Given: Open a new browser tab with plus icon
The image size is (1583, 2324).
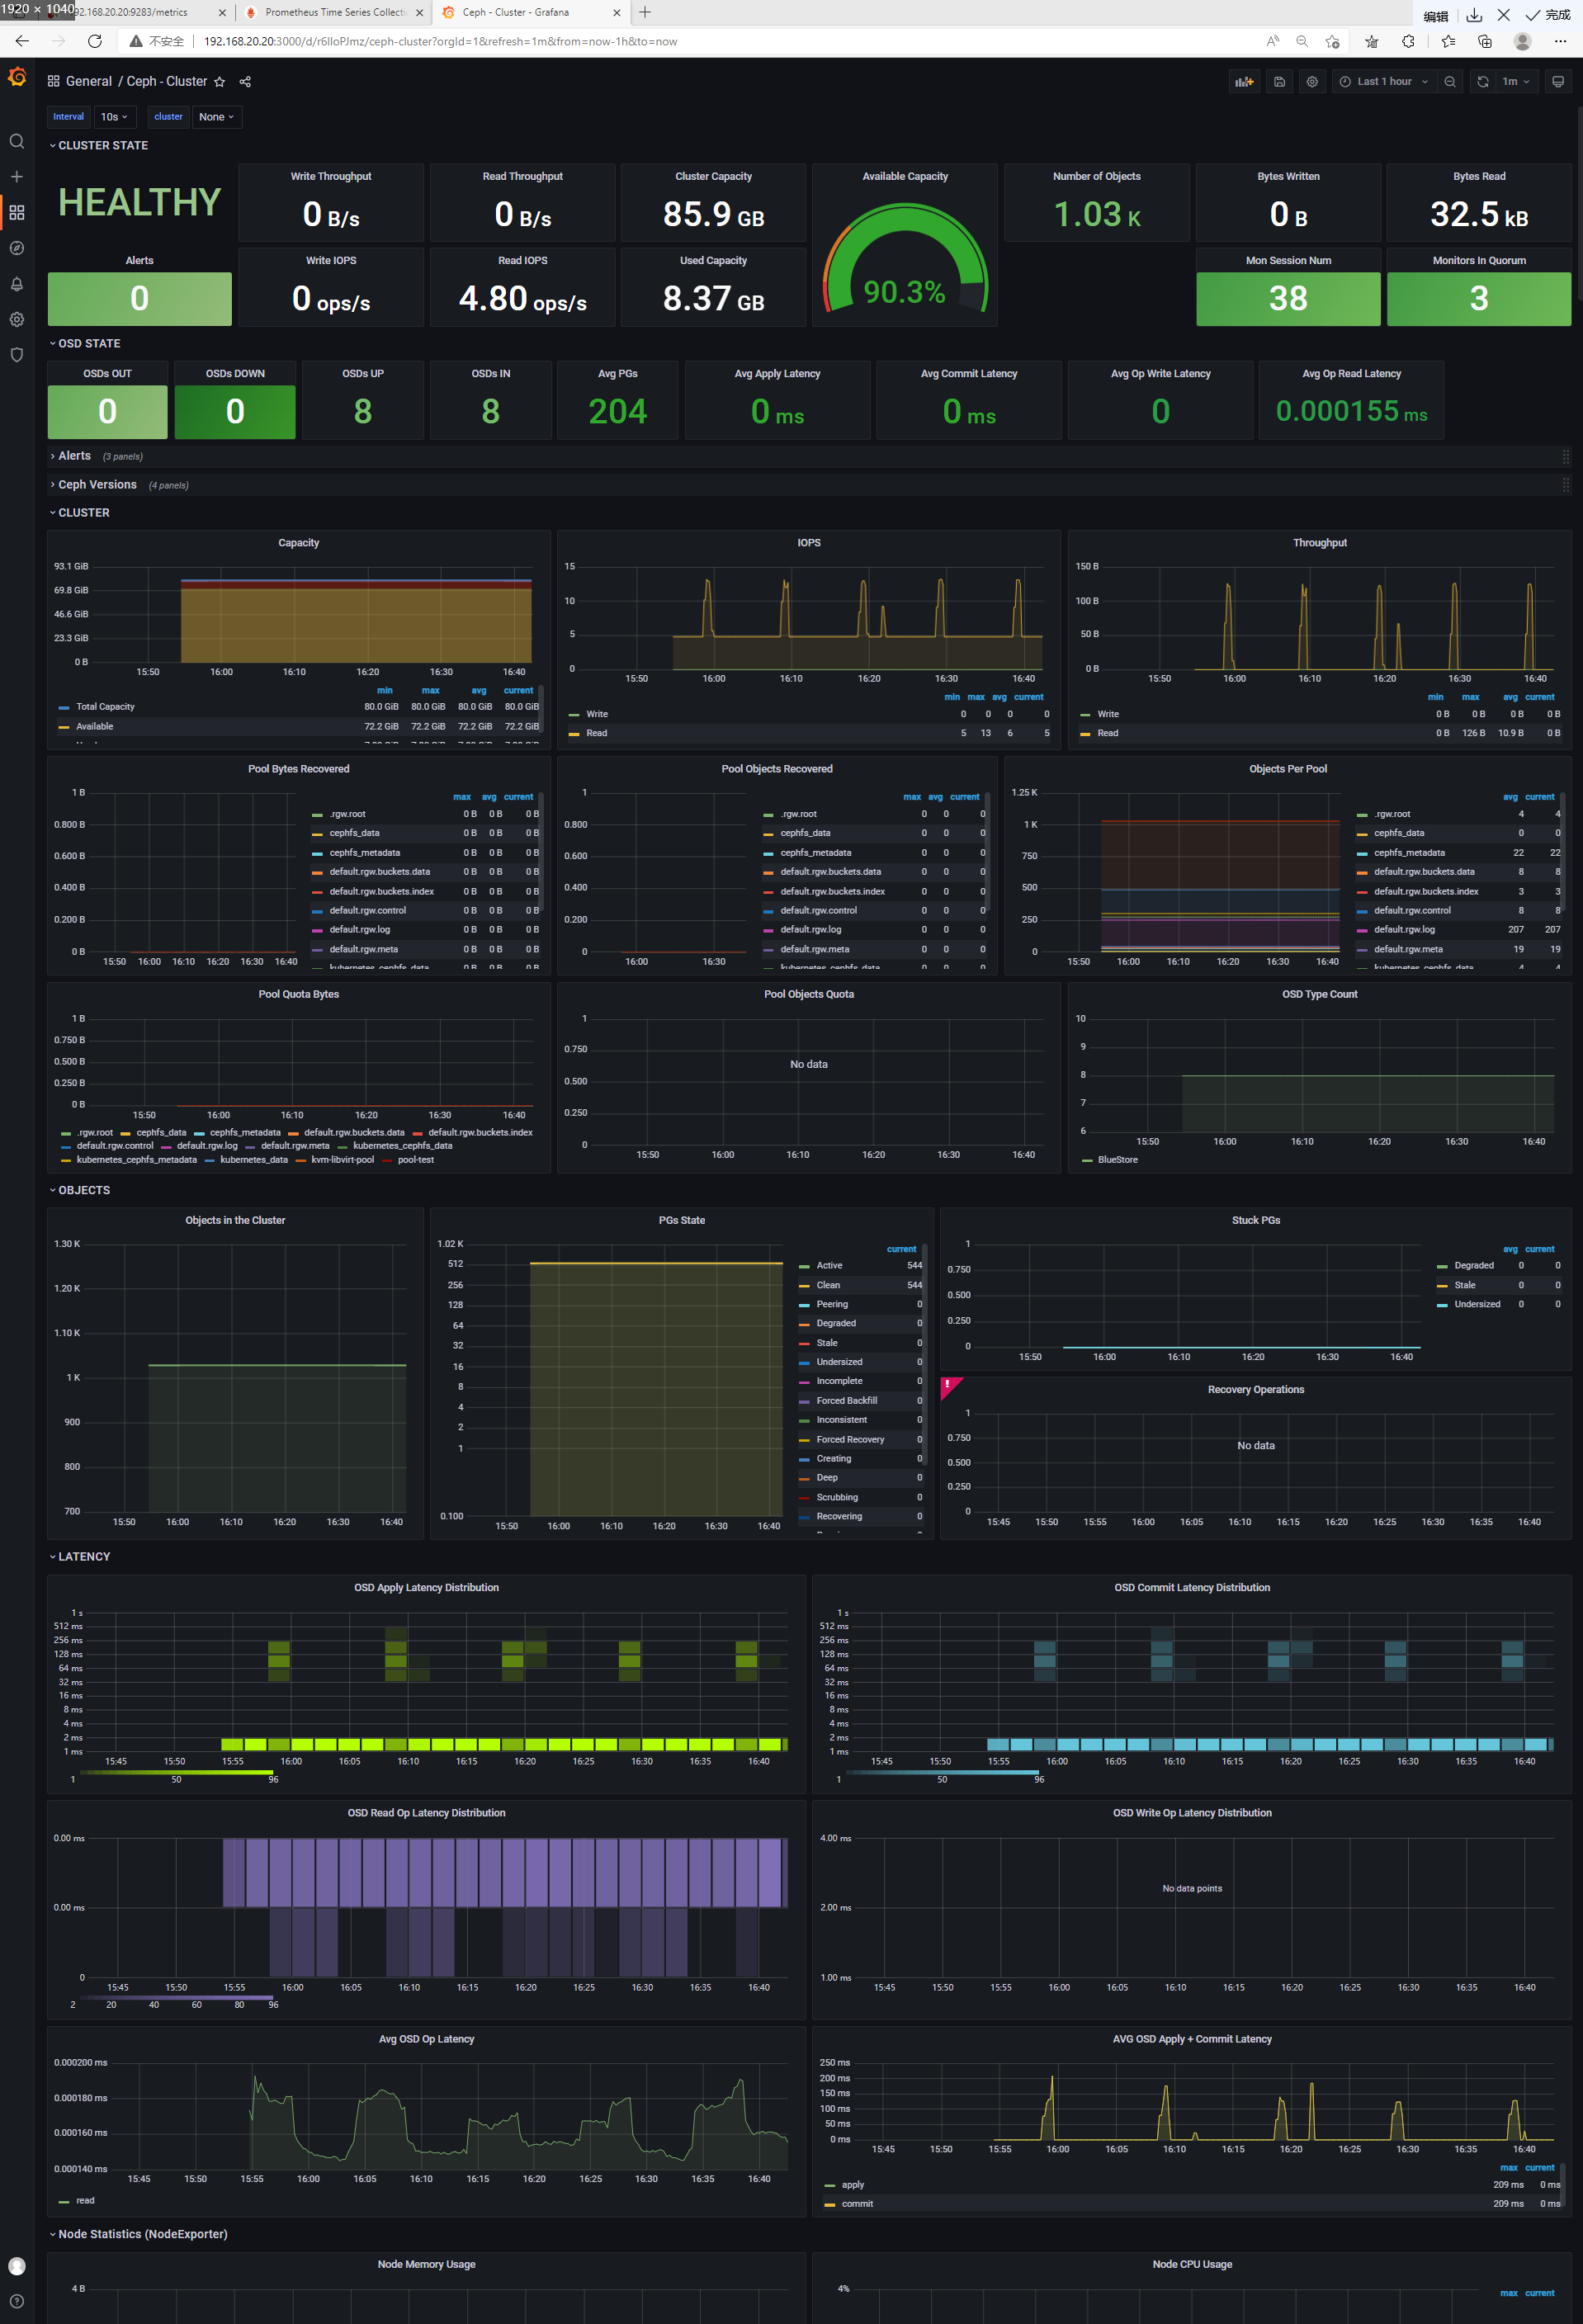Looking at the screenshot, I should 645,12.
